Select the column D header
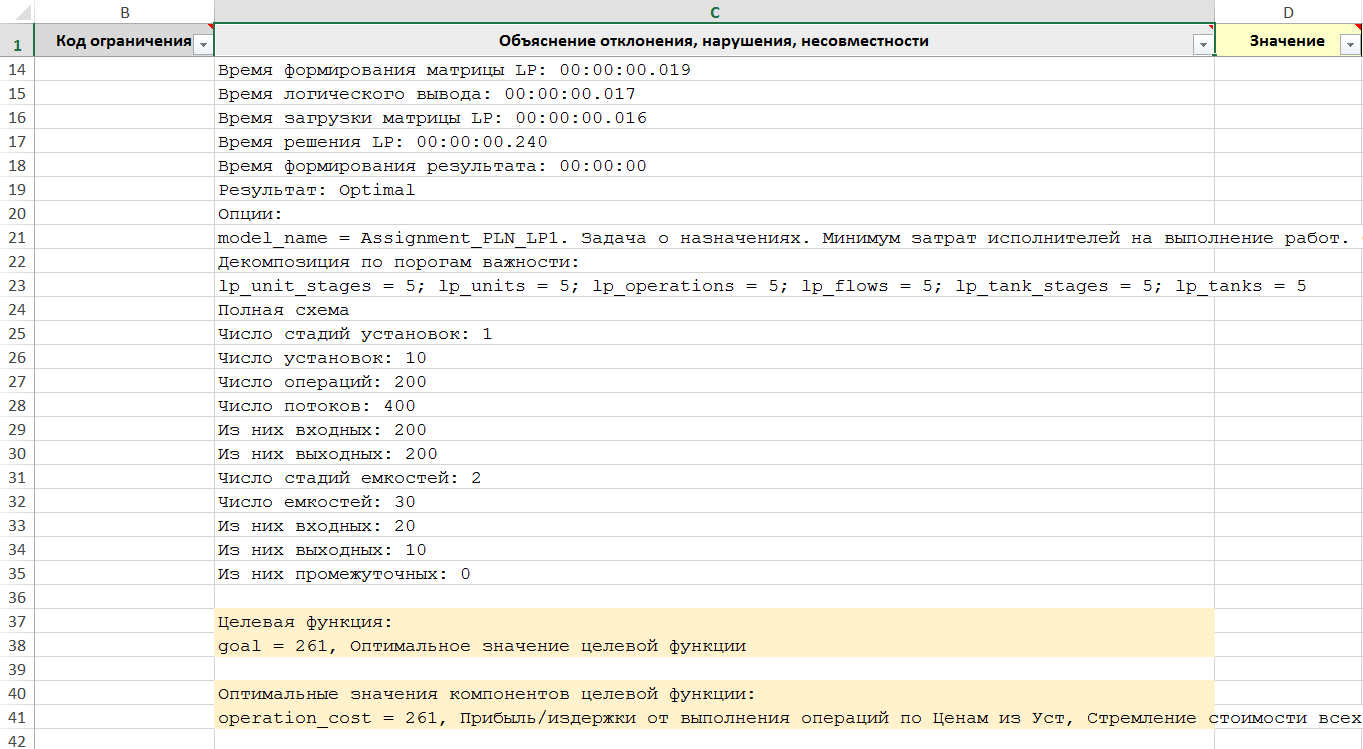This screenshot has width=1363, height=749. point(1288,12)
